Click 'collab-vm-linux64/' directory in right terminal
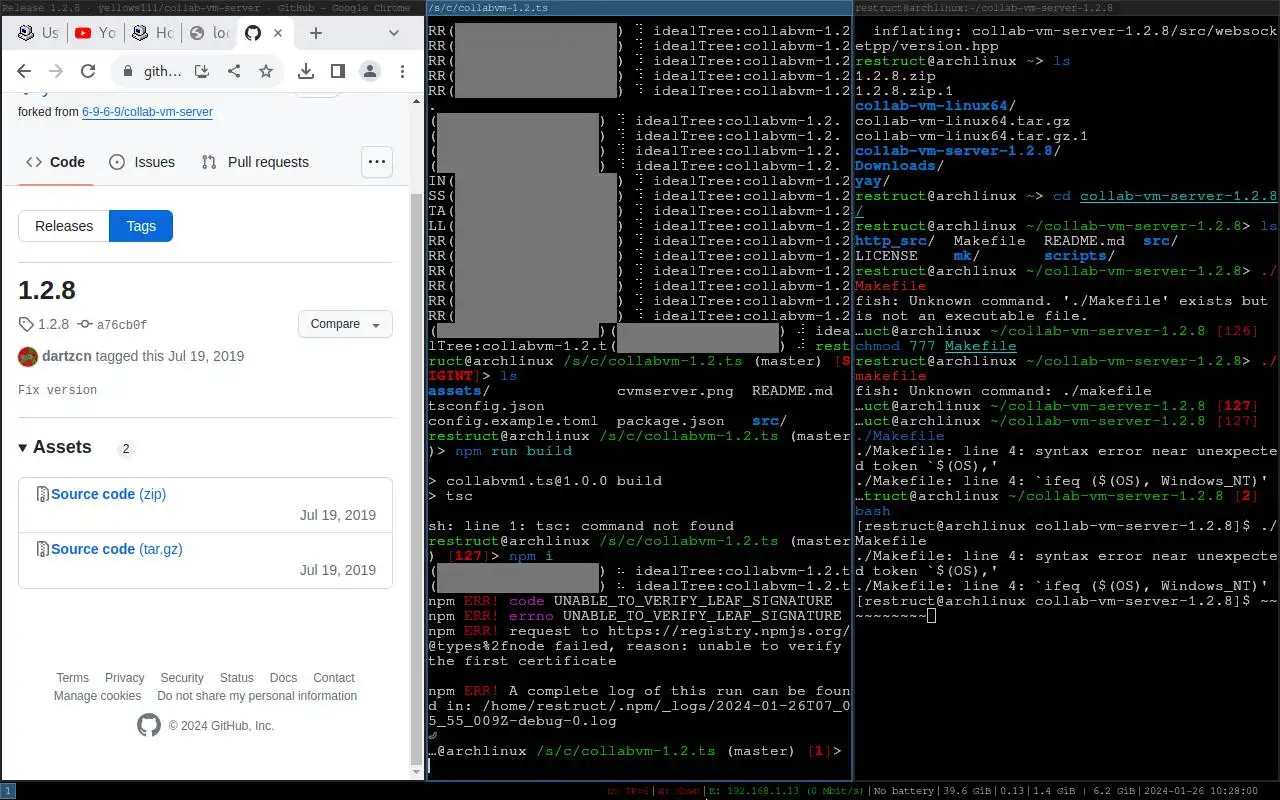The width and height of the screenshot is (1280, 800). pos(935,106)
